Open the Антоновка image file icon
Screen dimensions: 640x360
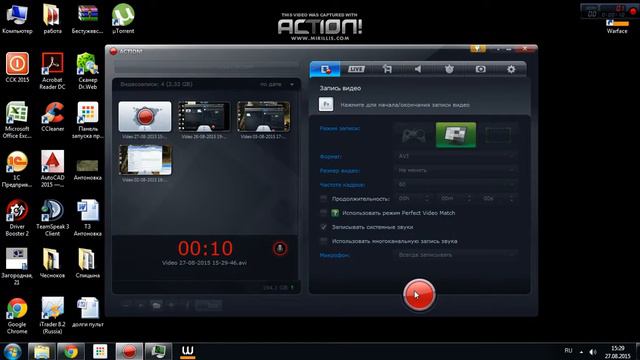(87, 169)
